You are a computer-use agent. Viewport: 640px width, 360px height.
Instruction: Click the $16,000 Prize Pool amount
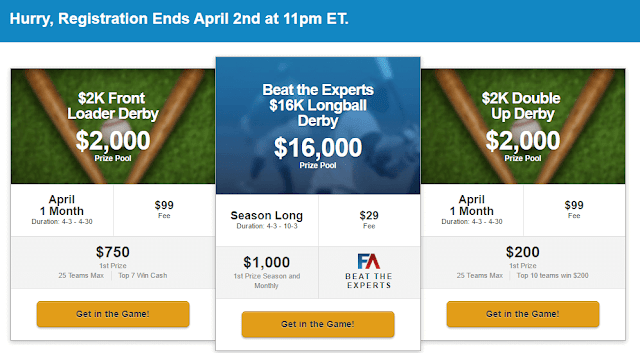(318, 147)
